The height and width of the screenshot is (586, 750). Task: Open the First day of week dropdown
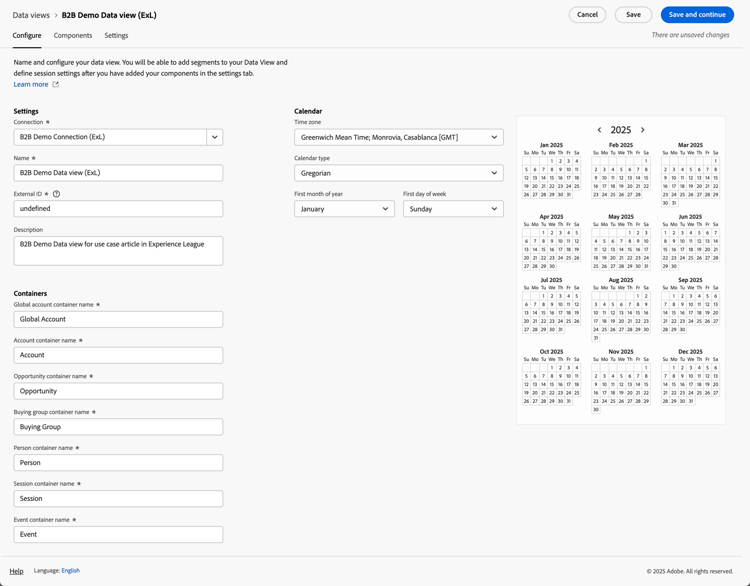(453, 209)
